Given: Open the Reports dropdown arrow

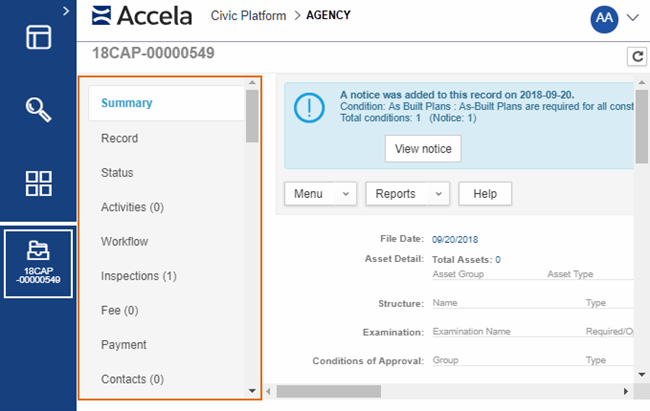Looking at the screenshot, I should (439, 194).
